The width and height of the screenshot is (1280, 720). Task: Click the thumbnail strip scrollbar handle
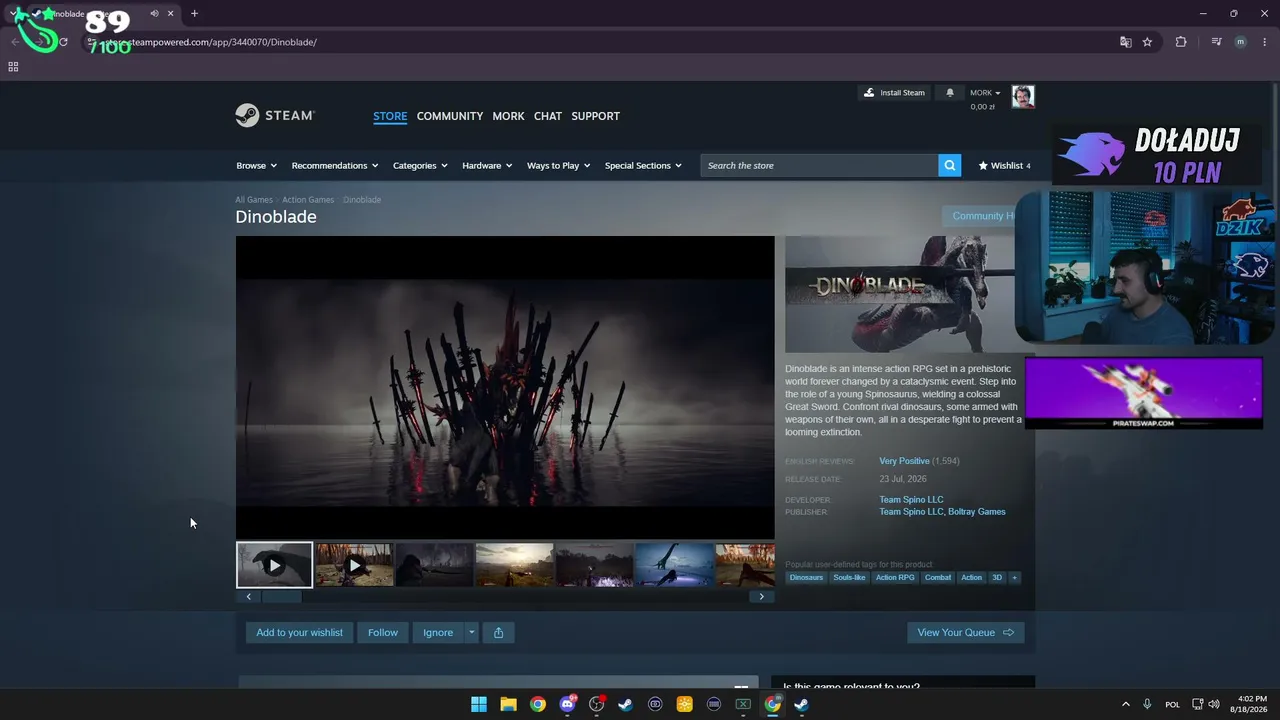click(x=281, y=597)
